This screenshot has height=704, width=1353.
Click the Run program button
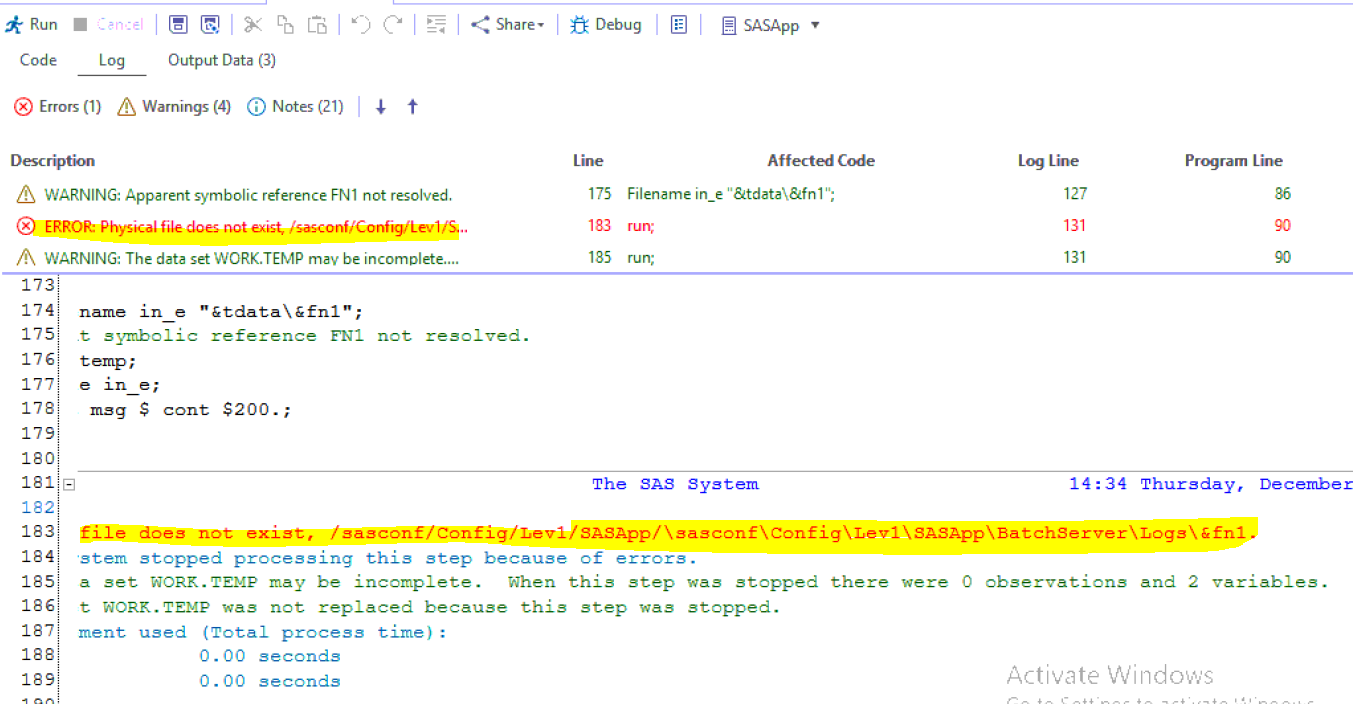click(32, 25)
